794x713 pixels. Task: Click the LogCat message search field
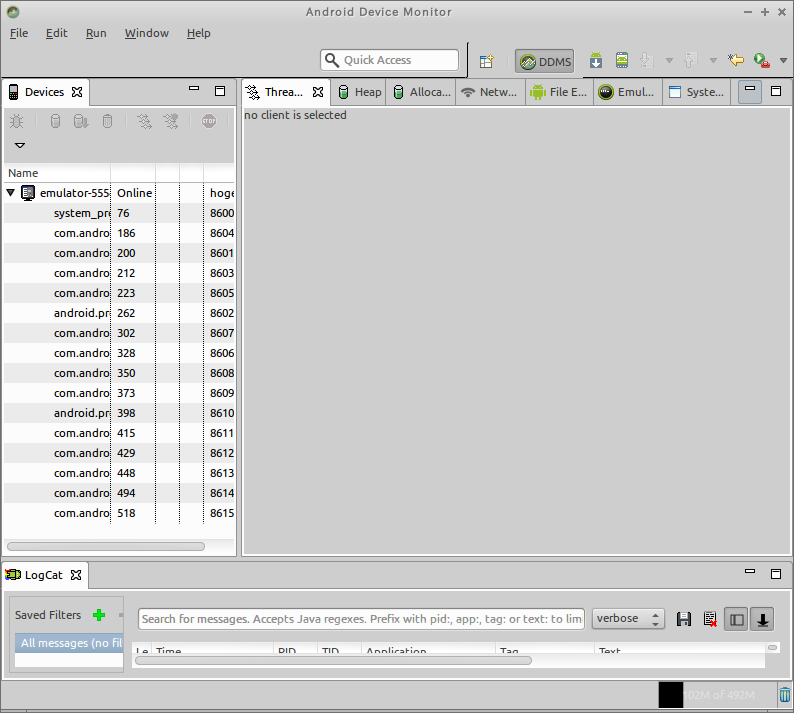pyautogui.click(x=361, y=619)
